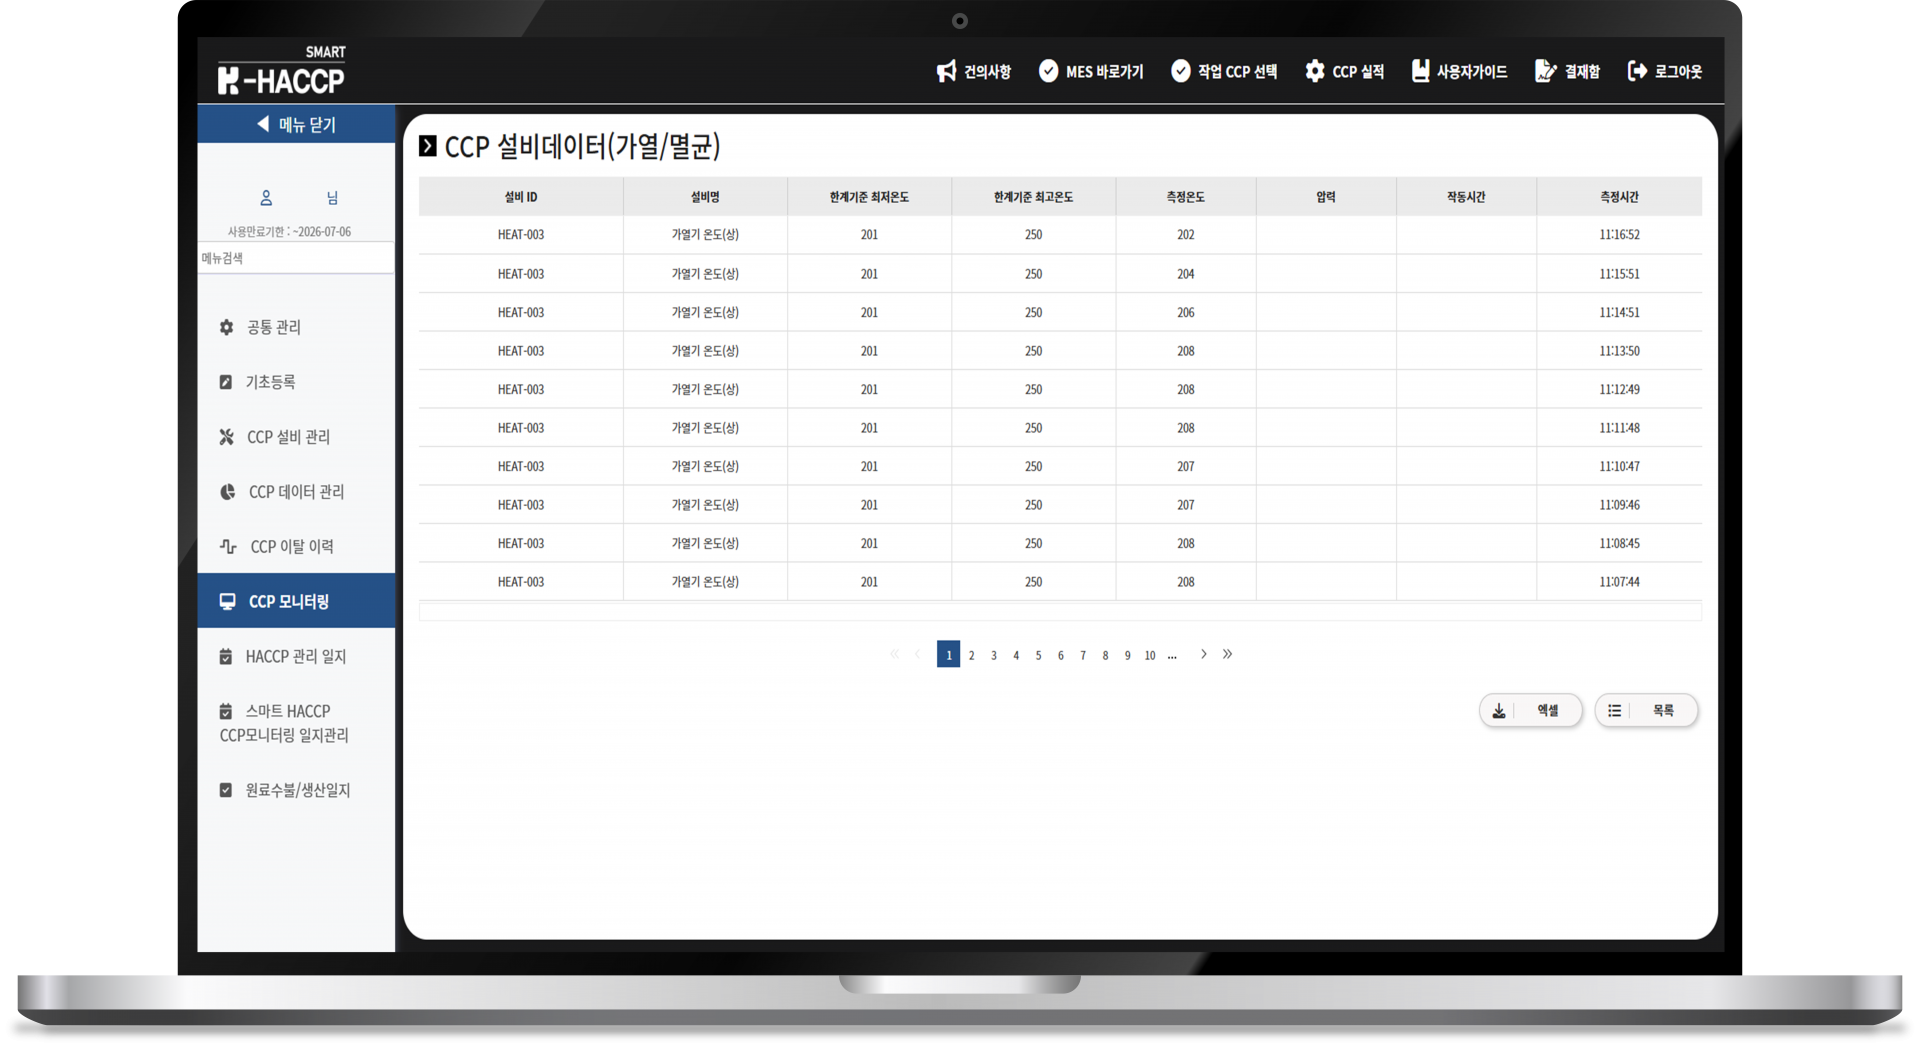Open the 원료수불/생산일지 menu

click(296, 790)
